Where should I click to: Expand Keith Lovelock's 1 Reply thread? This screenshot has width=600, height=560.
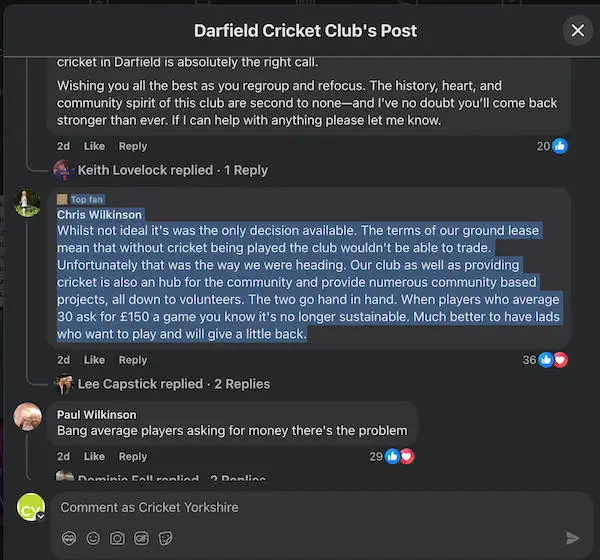coord(173,170)
